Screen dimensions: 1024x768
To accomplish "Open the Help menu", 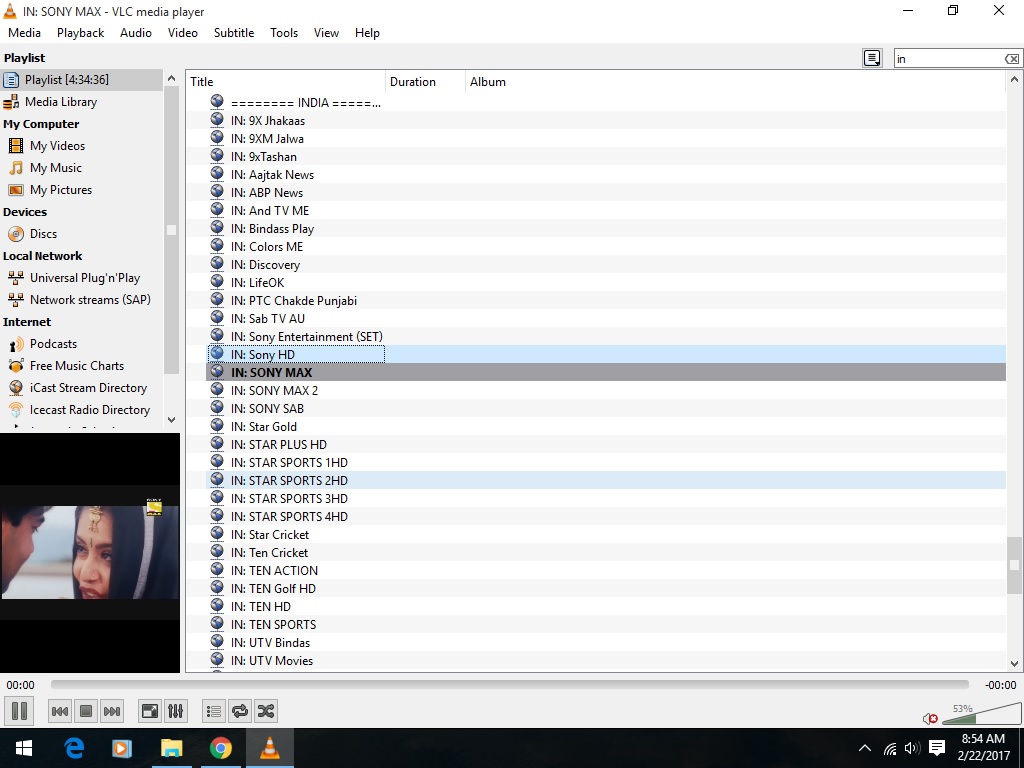I will tap(367, 33).
